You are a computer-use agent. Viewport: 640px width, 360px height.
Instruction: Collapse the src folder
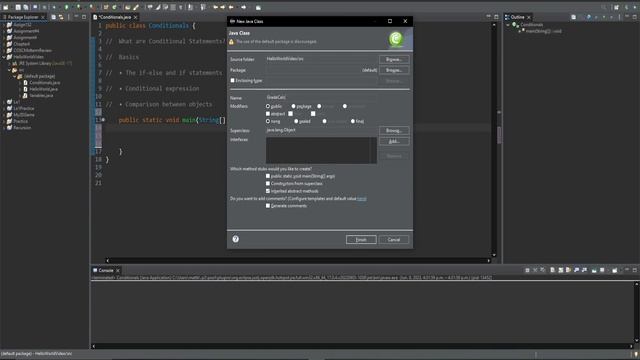pos(9,70)
